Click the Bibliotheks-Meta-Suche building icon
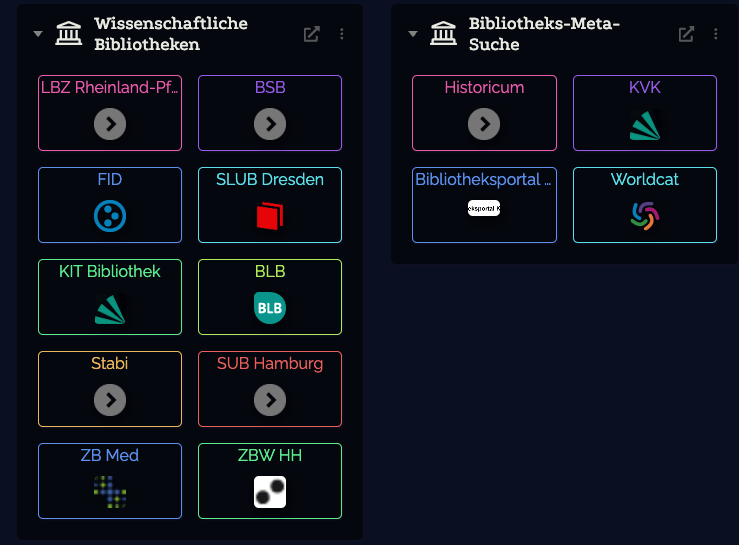Viewport: 739px width, 545px height. (x=443, y=33)
